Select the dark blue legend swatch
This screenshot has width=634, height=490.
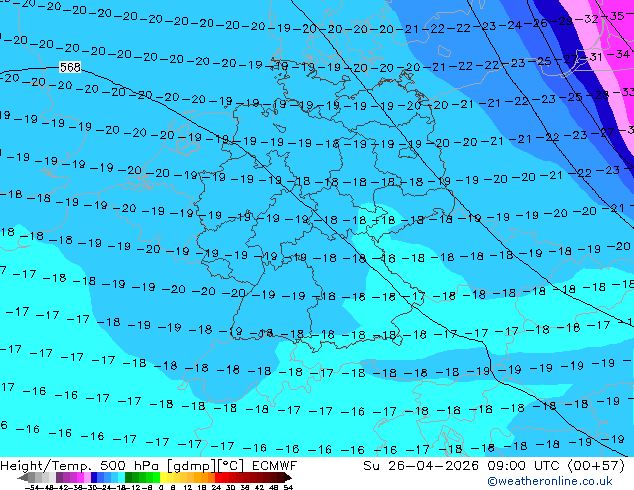(94, 477)
